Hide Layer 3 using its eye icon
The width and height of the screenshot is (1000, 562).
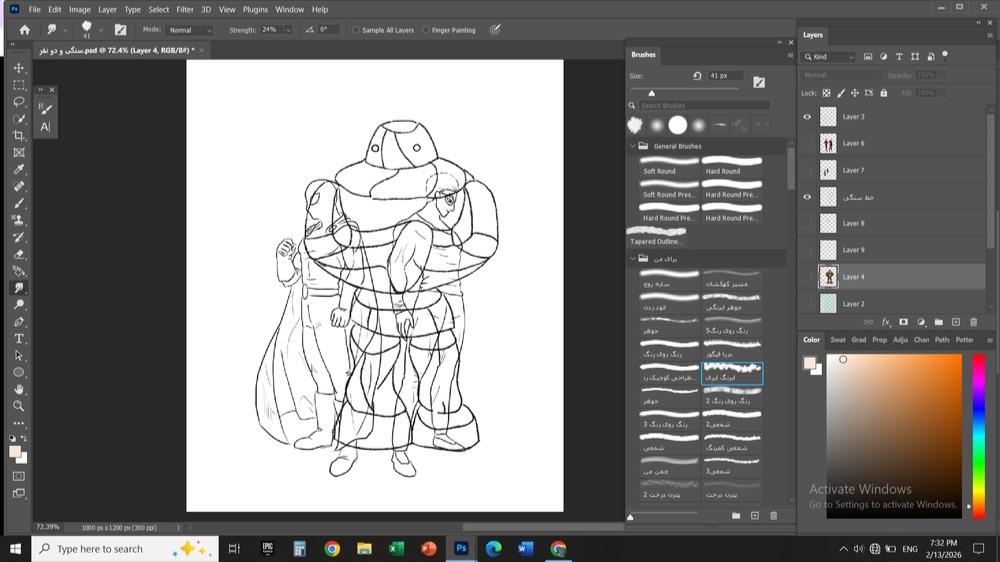point(808,117)
